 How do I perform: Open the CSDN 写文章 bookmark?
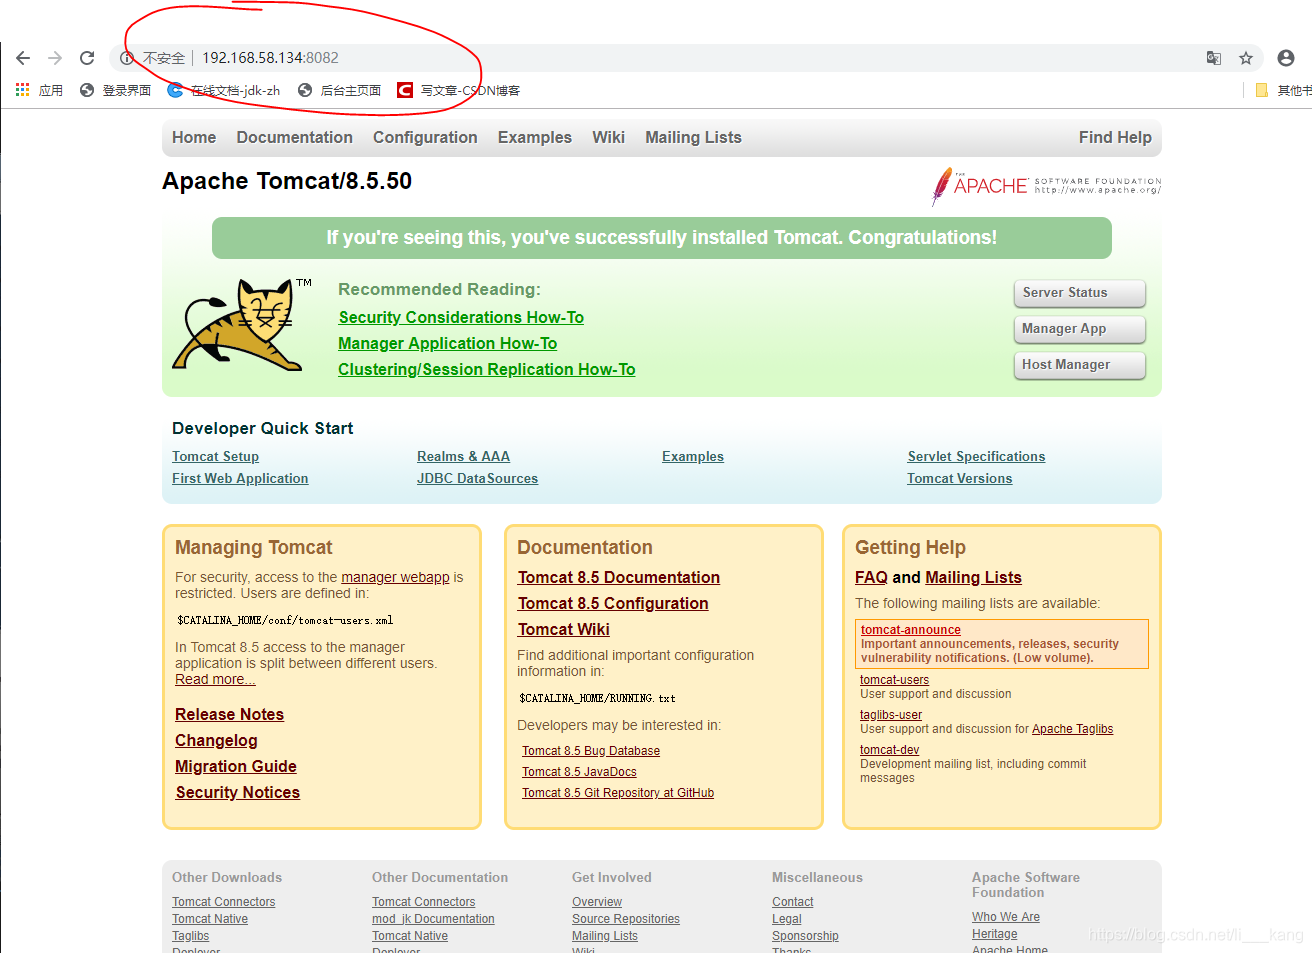click(459, 90)
